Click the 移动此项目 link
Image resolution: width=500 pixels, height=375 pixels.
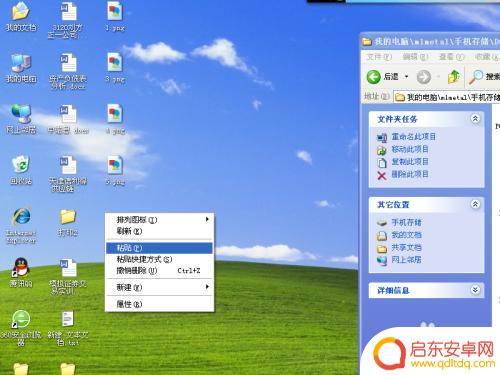pos(410,149)
